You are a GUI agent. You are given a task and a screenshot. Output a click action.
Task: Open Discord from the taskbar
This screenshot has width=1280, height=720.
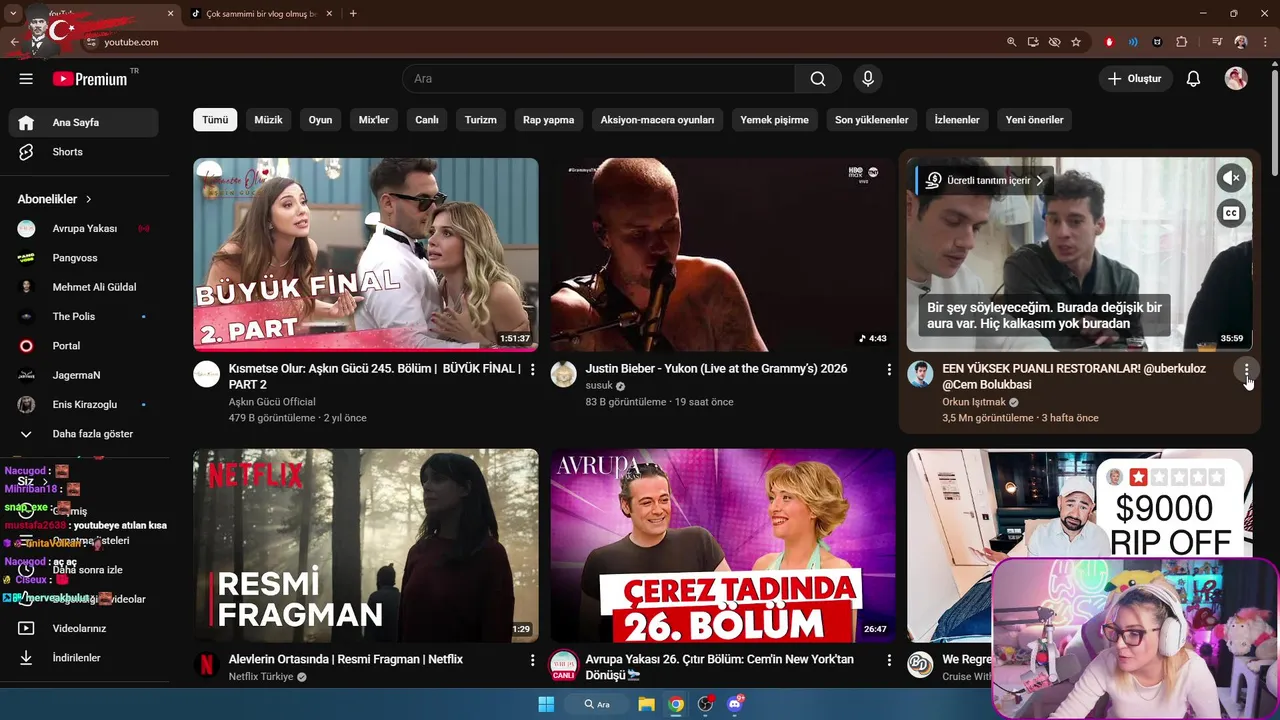coord(735,704)
